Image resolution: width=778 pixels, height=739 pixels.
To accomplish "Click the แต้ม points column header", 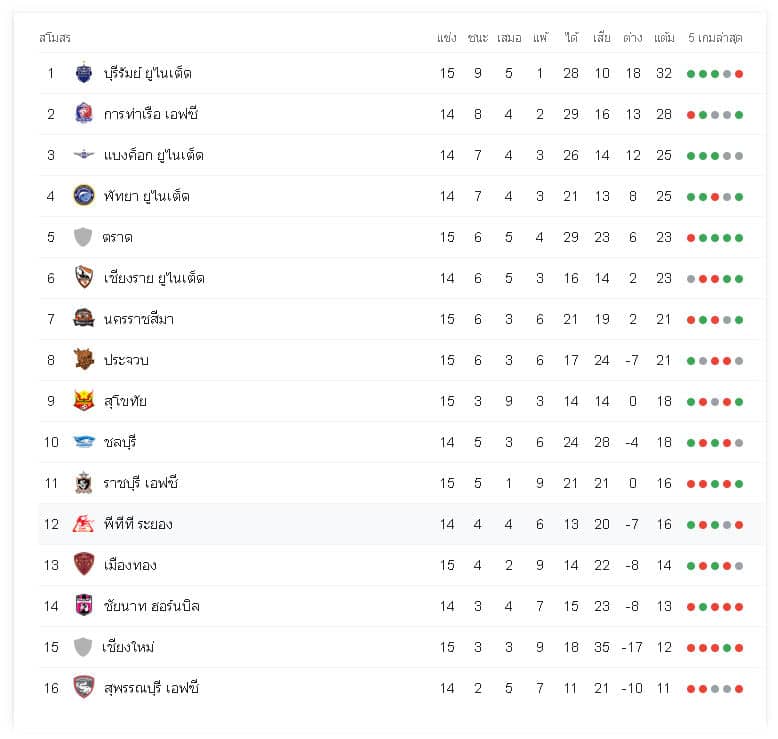I will click(664, 38).
